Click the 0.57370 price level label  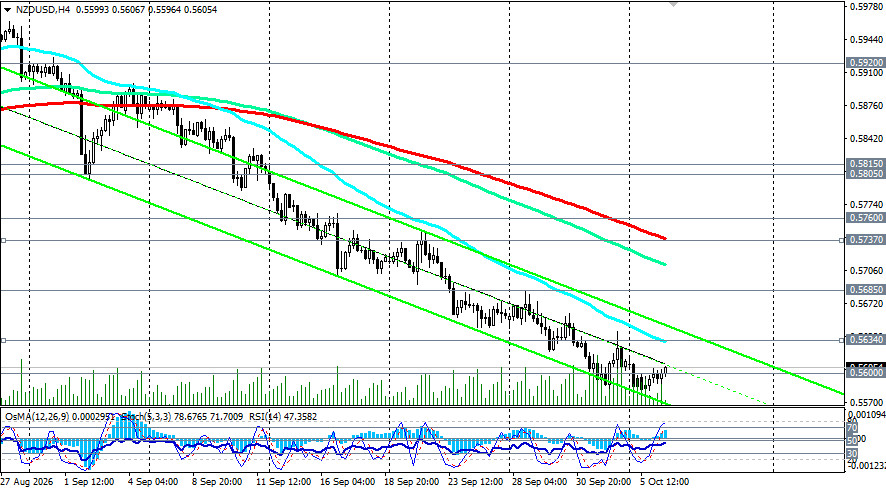[866, 240]
